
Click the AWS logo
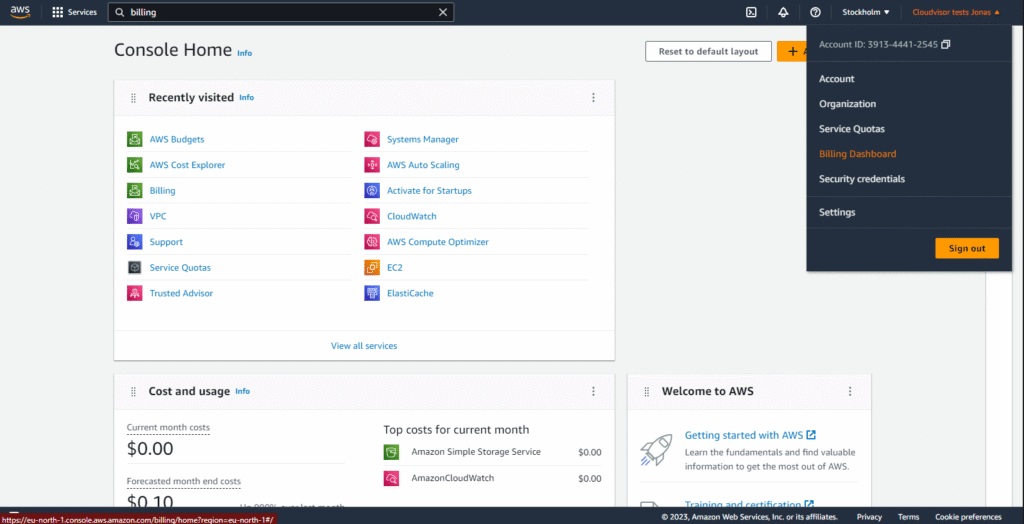(20, 12)
